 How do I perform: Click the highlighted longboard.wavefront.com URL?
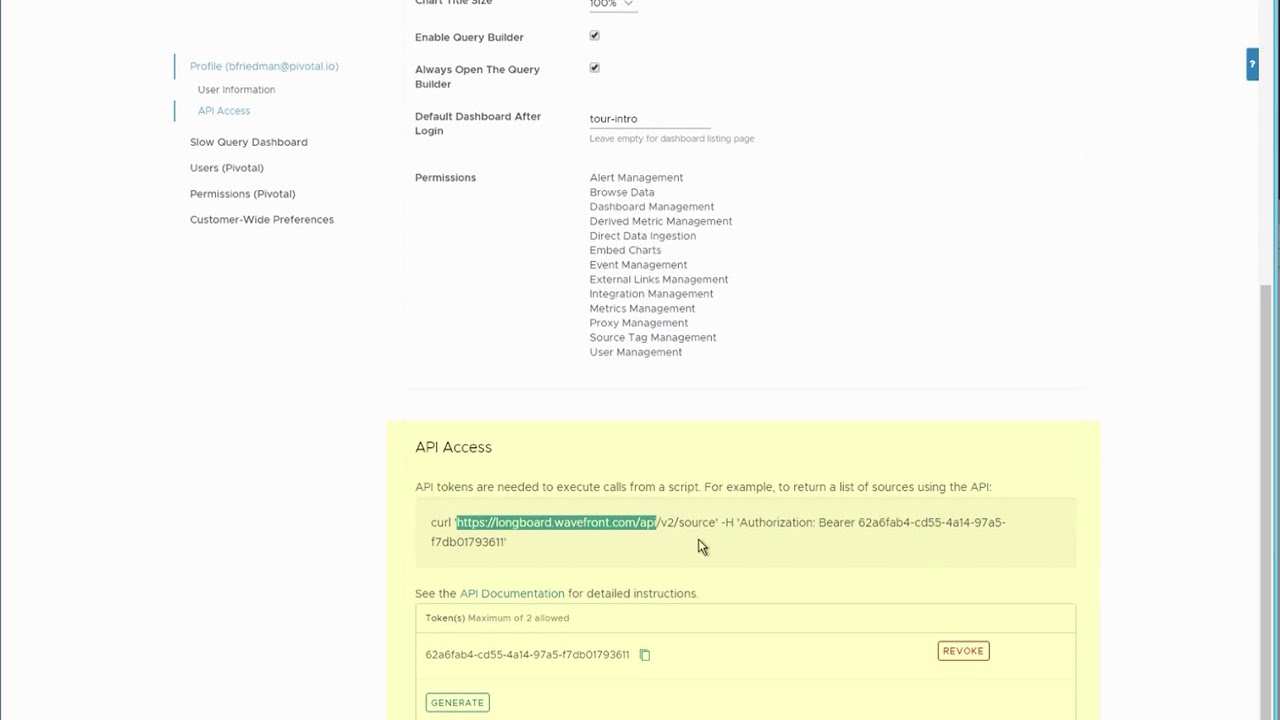pyautogui.click(x=556, y=523)
